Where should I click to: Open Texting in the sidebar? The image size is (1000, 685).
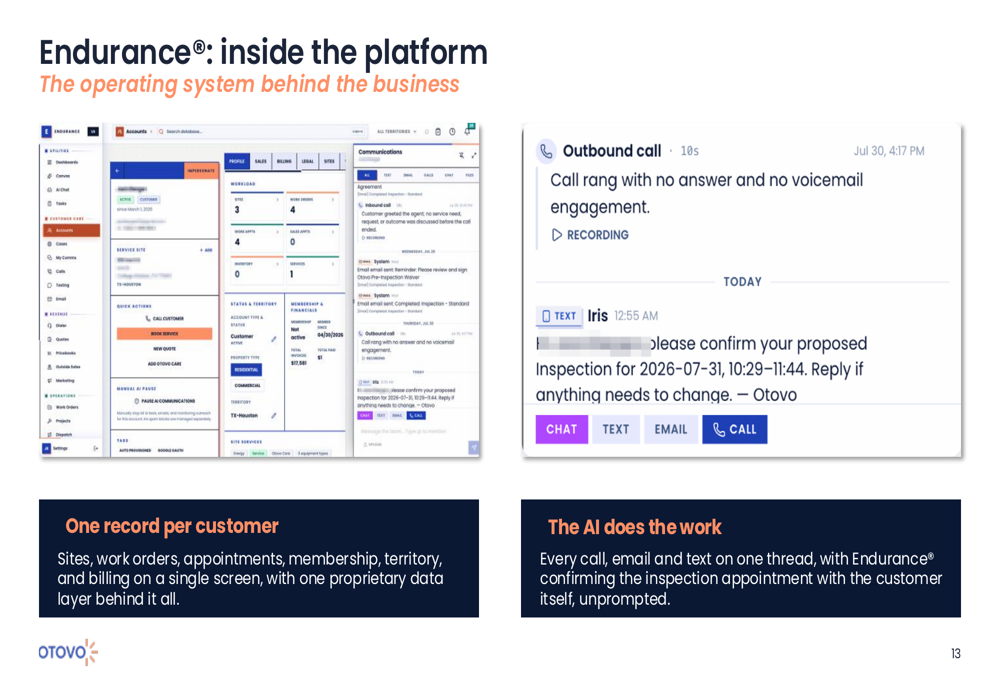pos(59,285)
